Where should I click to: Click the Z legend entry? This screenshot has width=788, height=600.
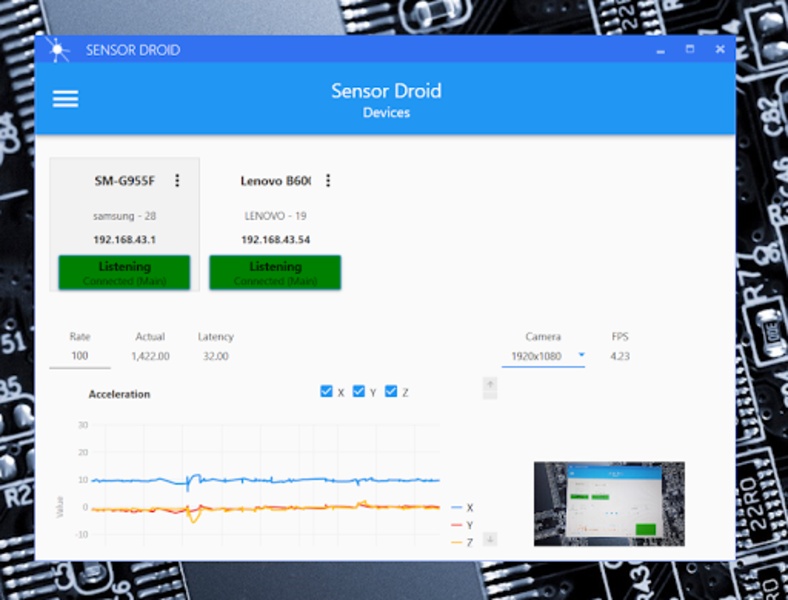462,542
